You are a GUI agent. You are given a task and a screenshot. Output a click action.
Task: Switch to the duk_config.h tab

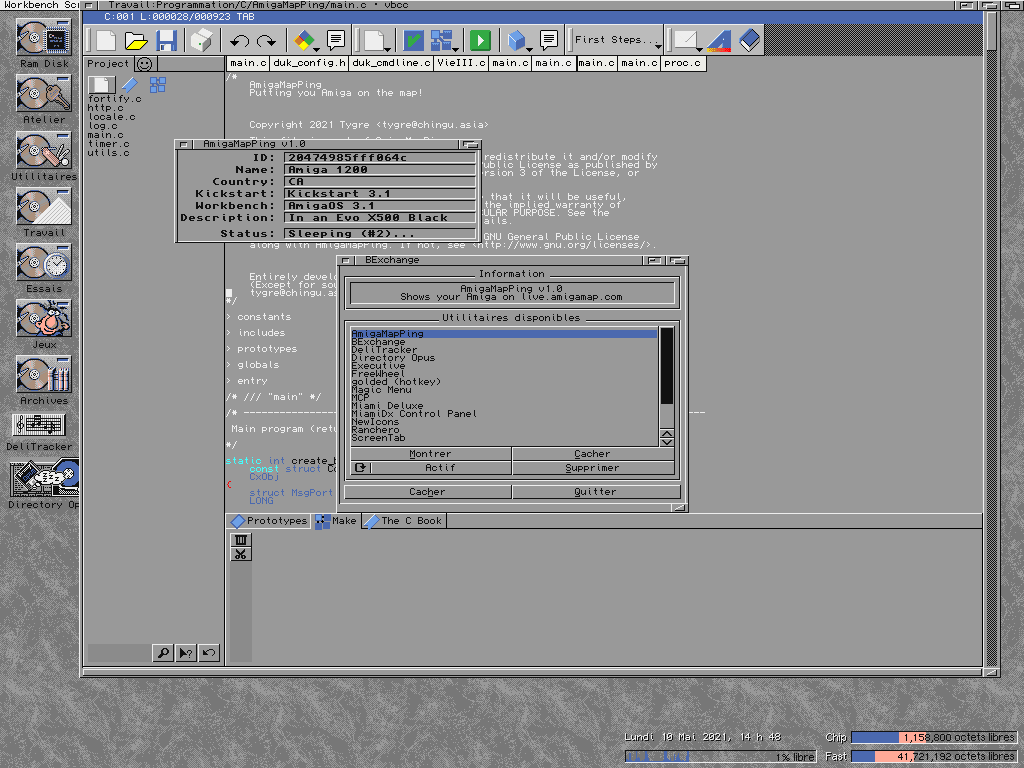tap(309, 63)
